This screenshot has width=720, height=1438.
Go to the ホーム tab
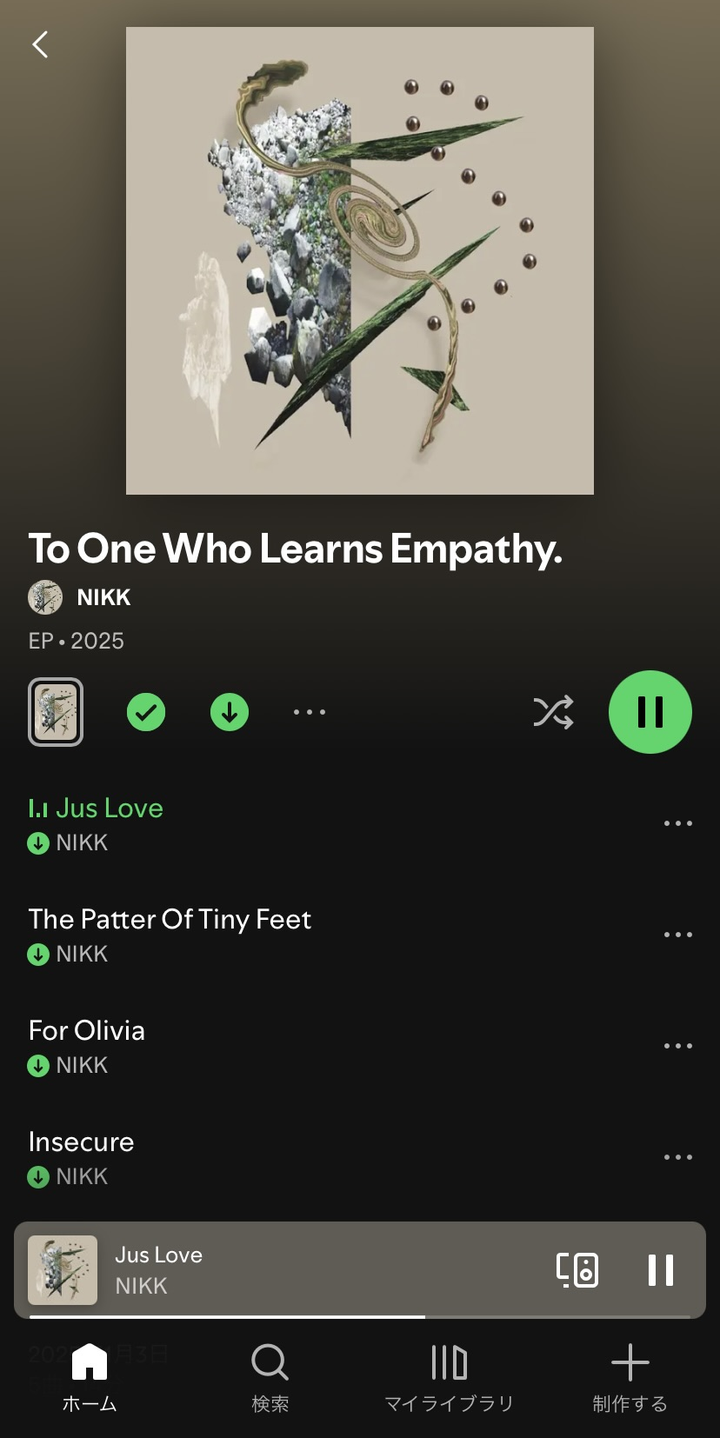click(90, 1377)
